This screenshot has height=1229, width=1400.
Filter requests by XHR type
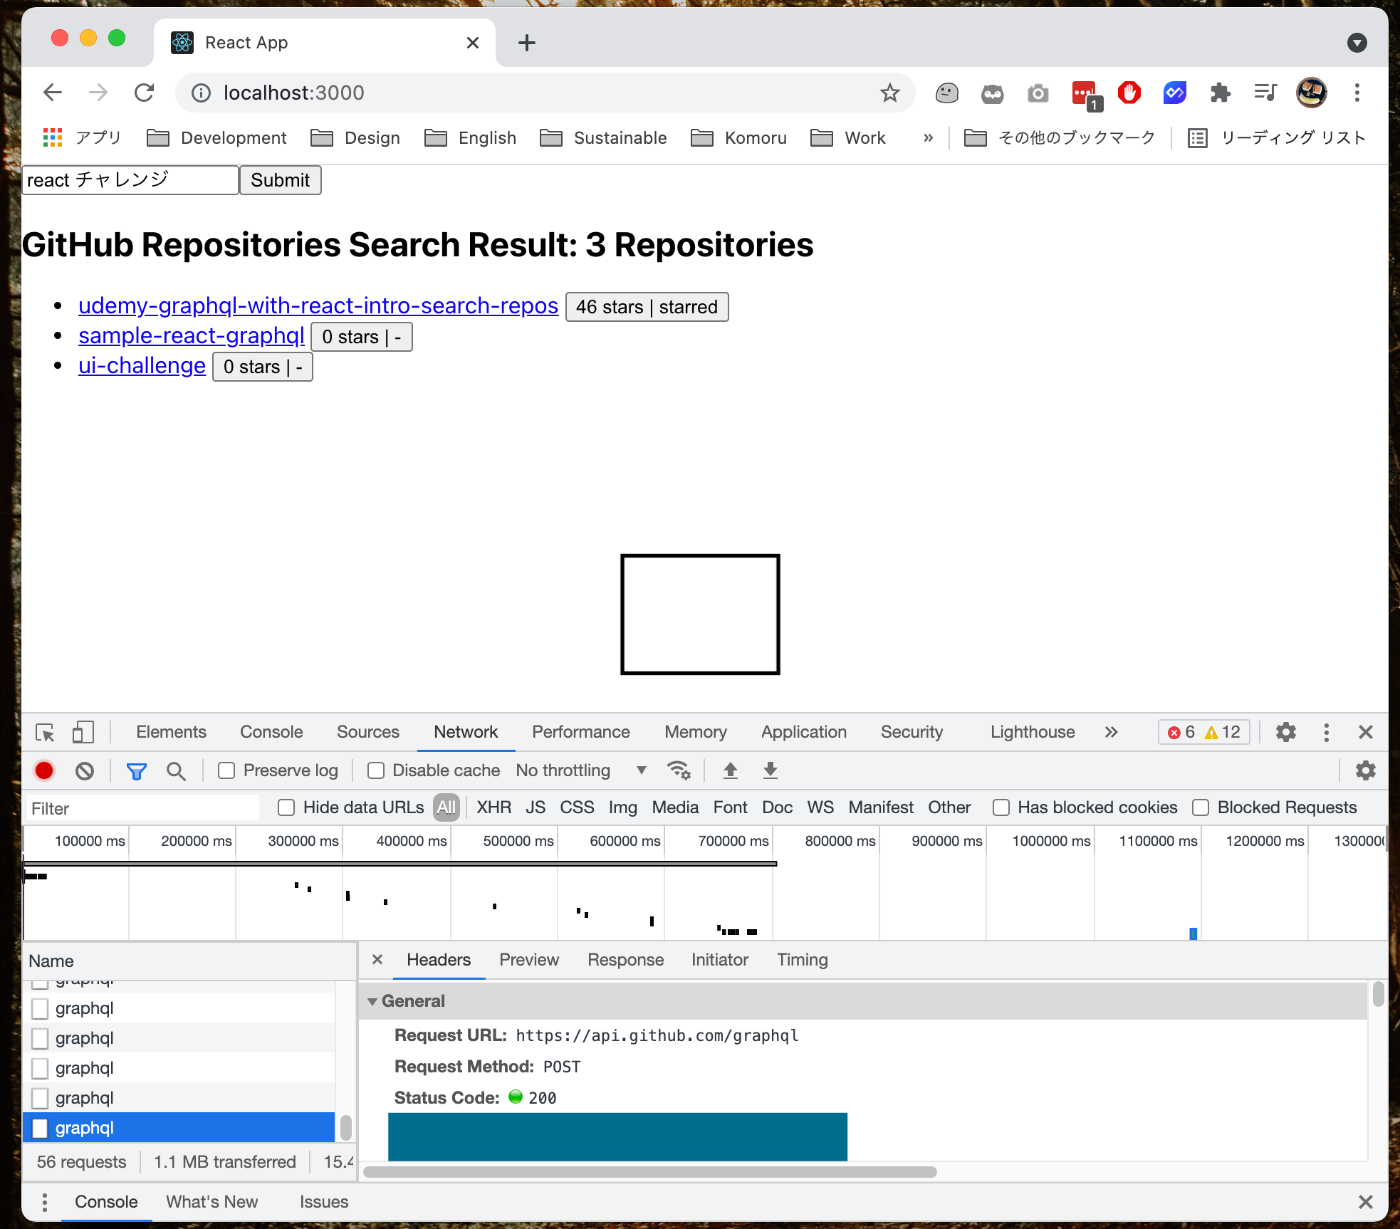click(494, 807)
